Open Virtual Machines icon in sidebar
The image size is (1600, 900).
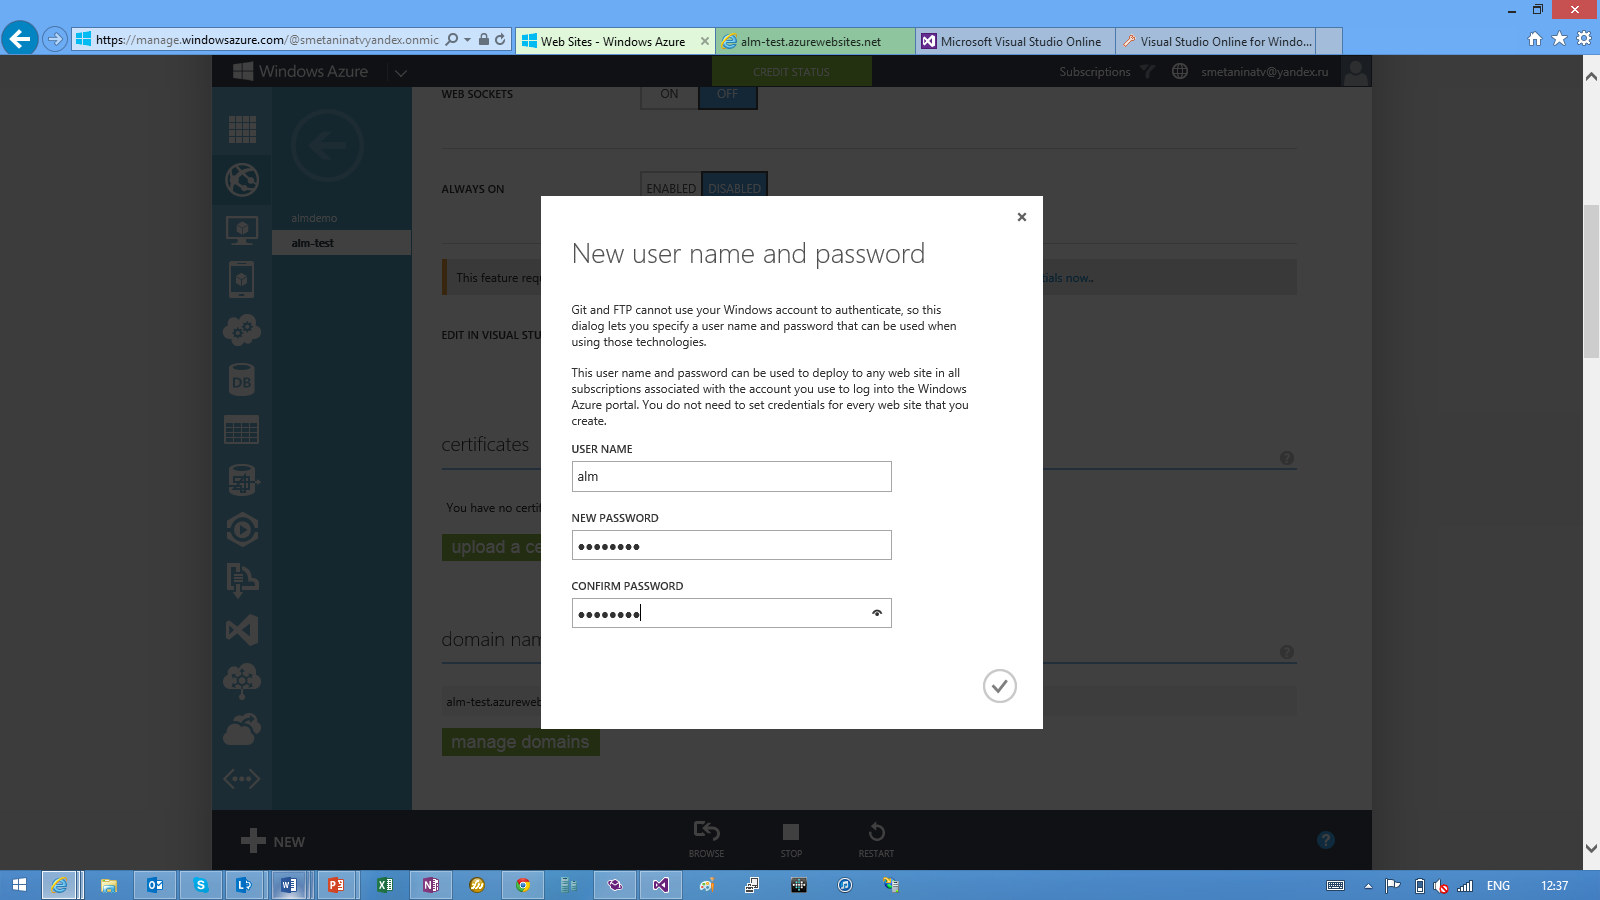pos(242,230)
